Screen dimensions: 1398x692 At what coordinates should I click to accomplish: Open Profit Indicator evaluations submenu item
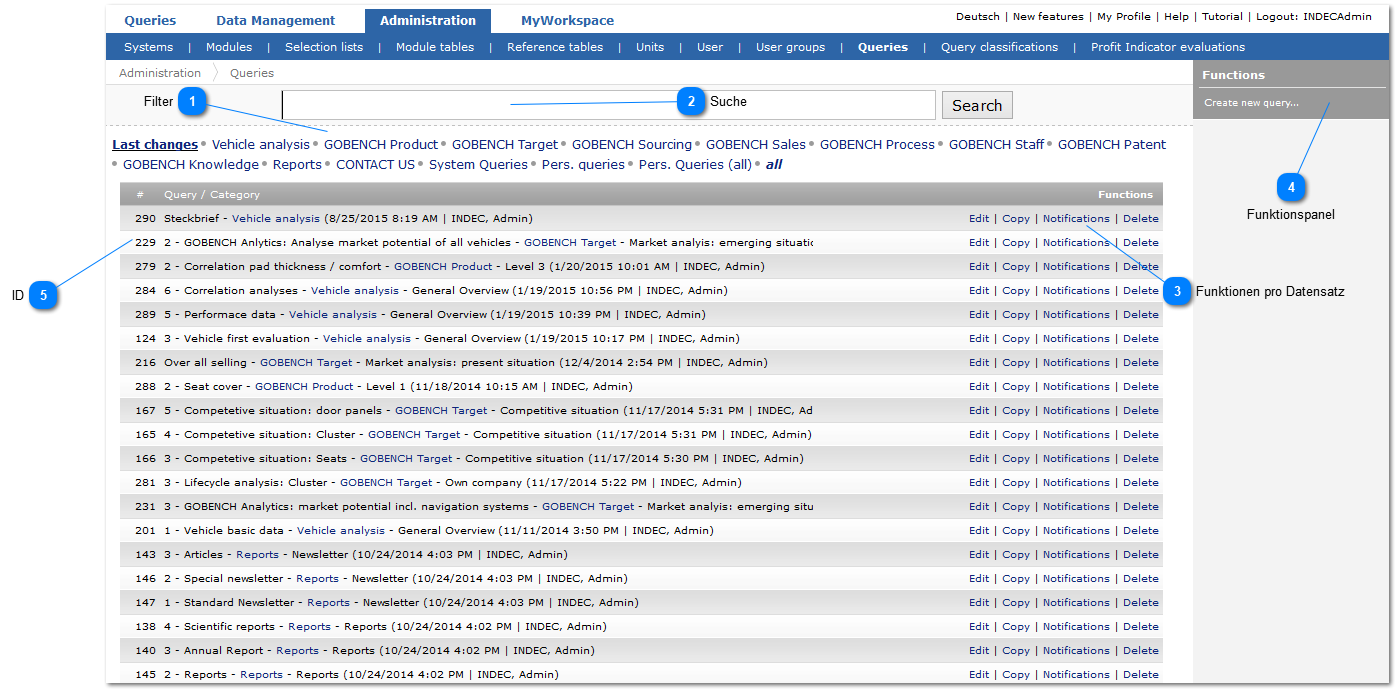coord(1168,47)
